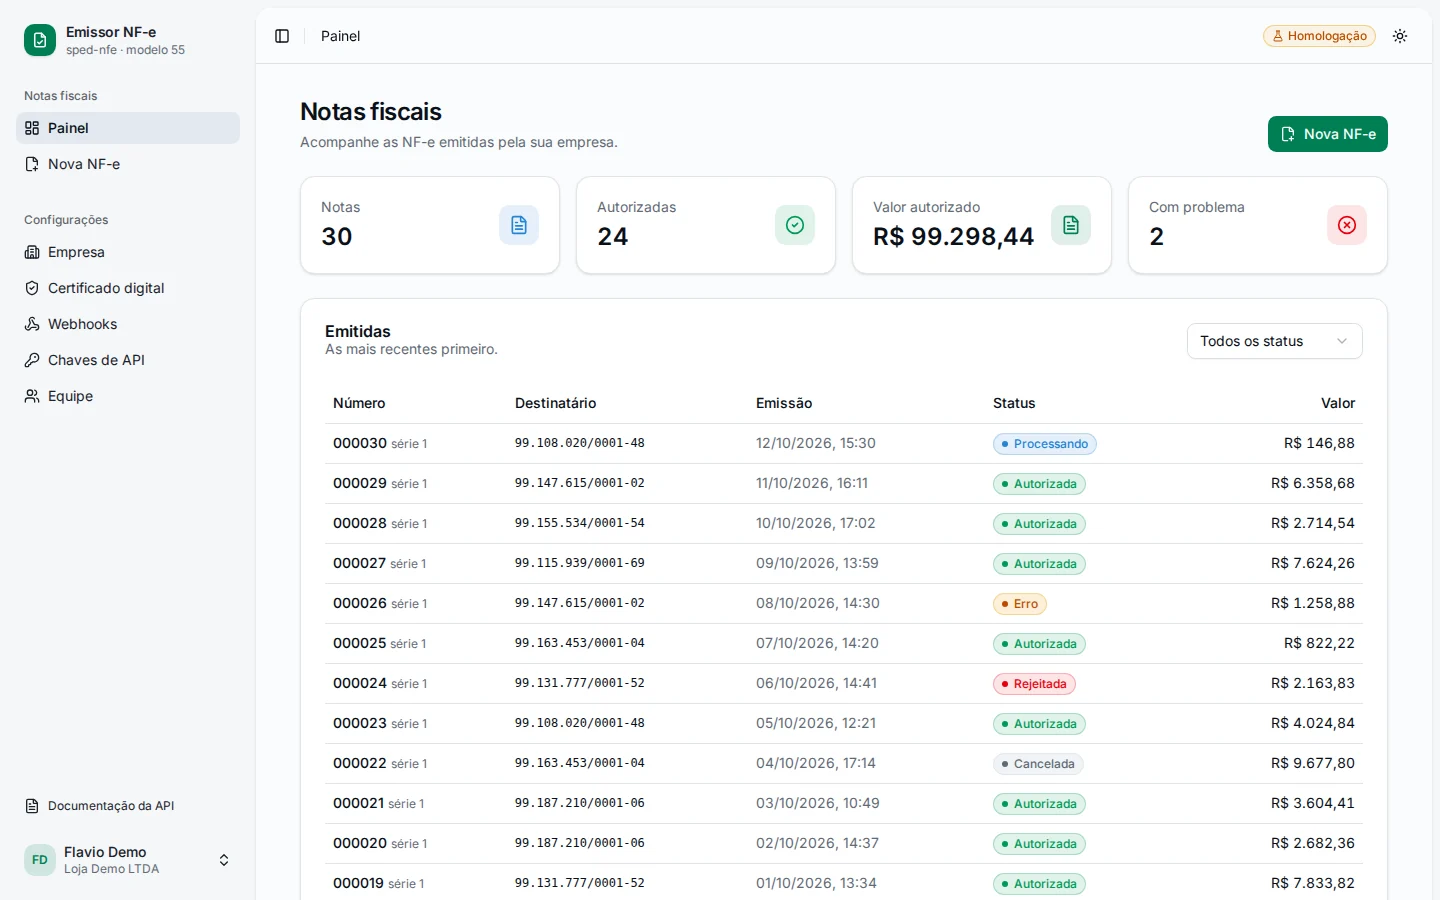Click the Webhooks icon in the sidebar
The image size is (1440, 900).
click(32, 324)
